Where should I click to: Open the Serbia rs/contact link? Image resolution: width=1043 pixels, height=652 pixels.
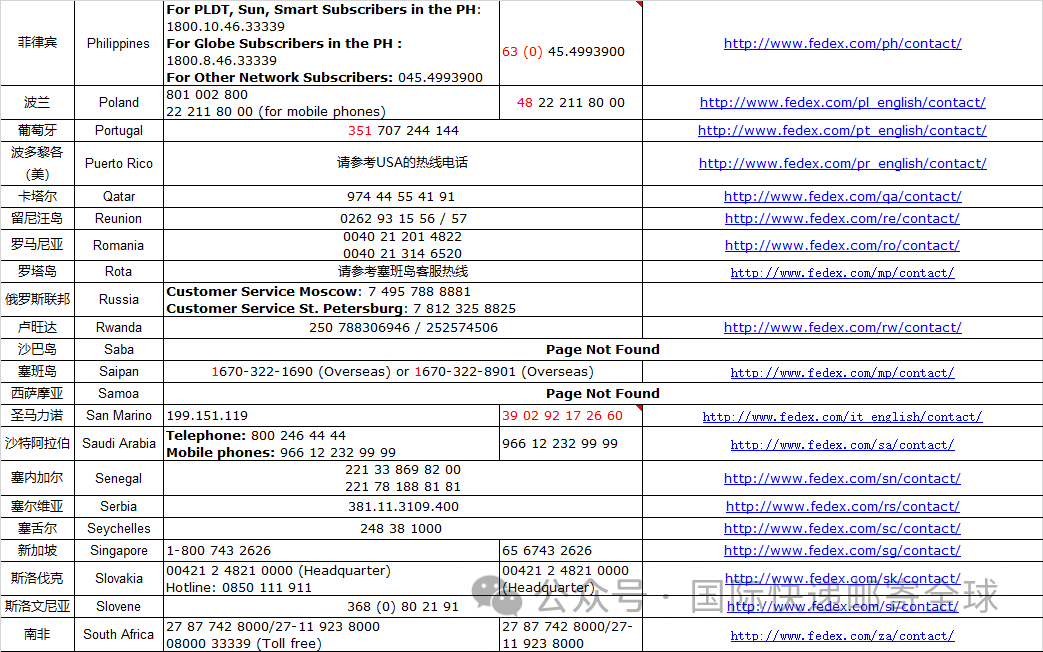842,506
